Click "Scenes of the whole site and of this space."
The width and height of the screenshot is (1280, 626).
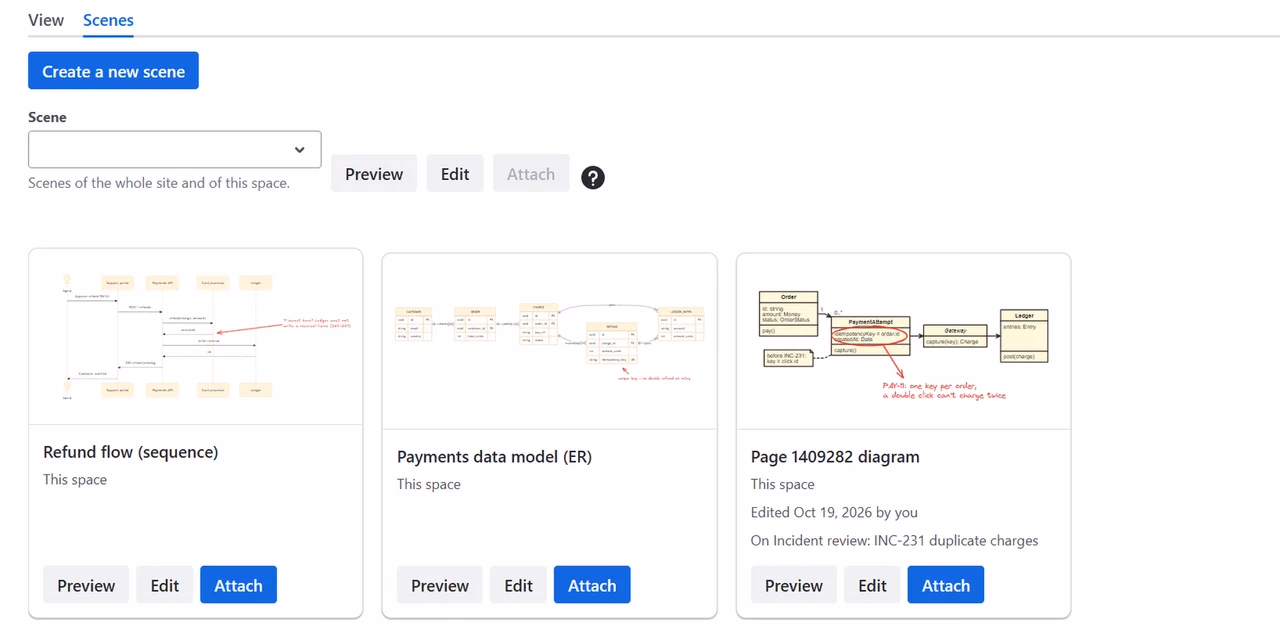pos(159,183)
